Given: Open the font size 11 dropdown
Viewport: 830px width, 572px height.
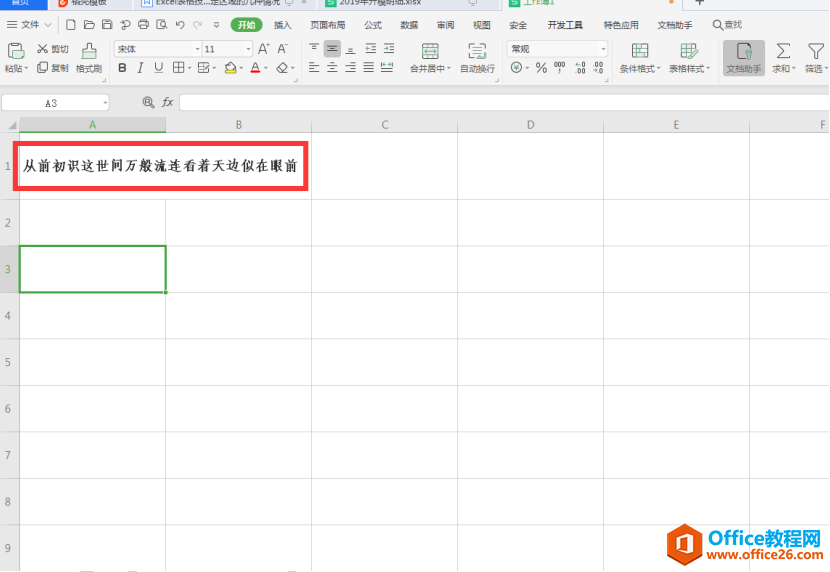Looking at the screenshot, I should tap(248, 49).
